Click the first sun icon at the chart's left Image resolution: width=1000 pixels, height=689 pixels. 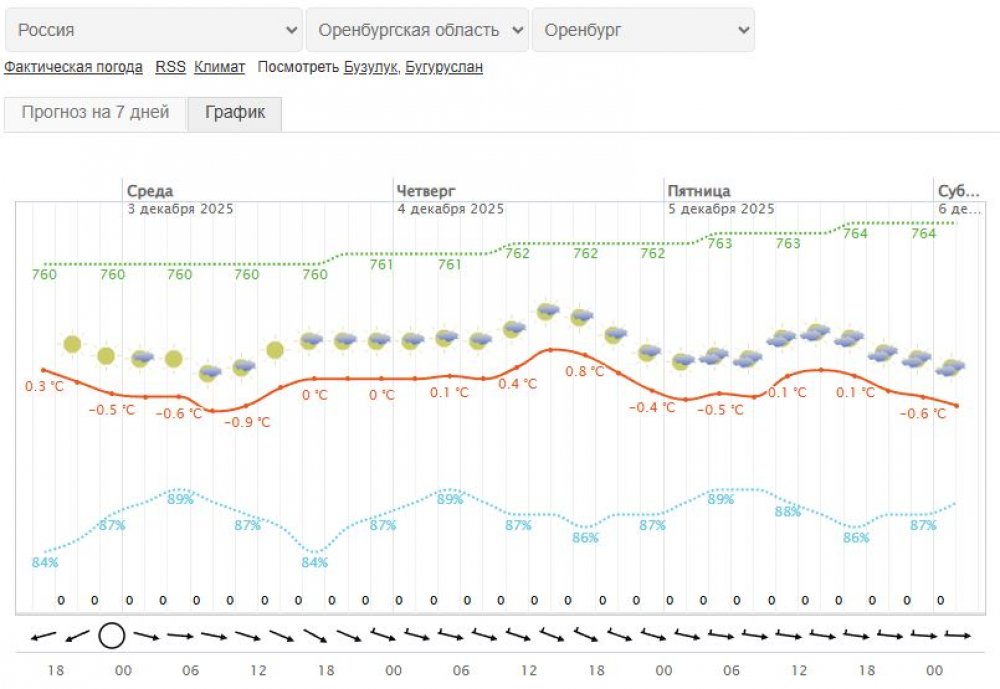(x=71, y=345)
